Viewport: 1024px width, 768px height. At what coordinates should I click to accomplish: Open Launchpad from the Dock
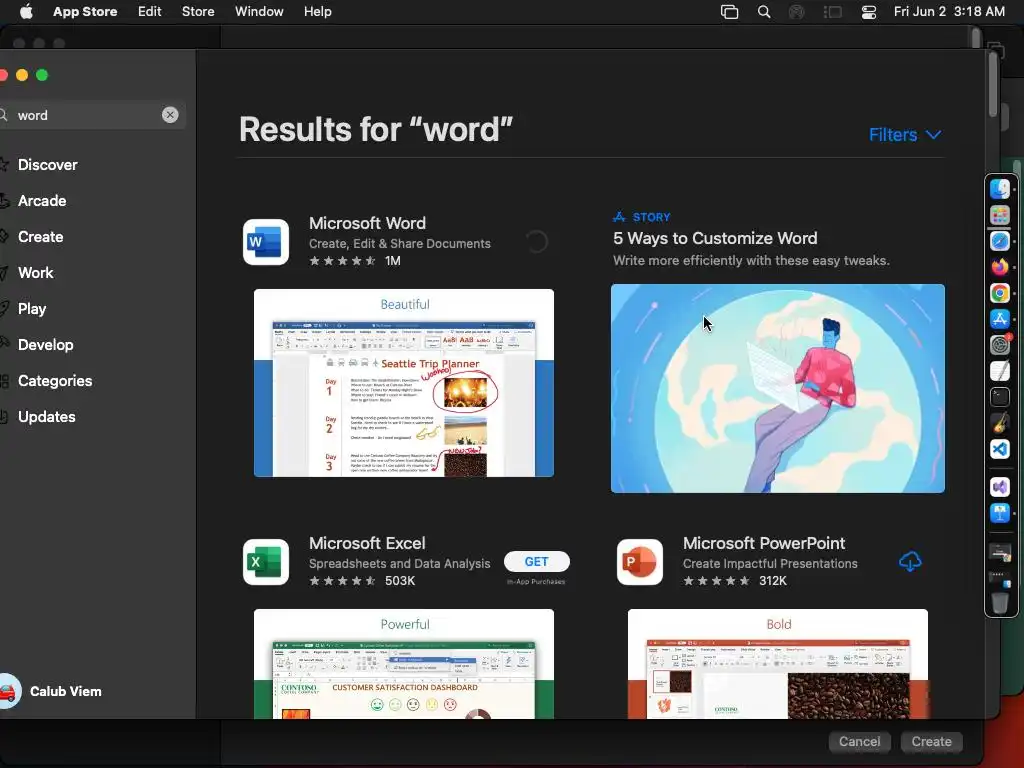[x=1000, y=215]
